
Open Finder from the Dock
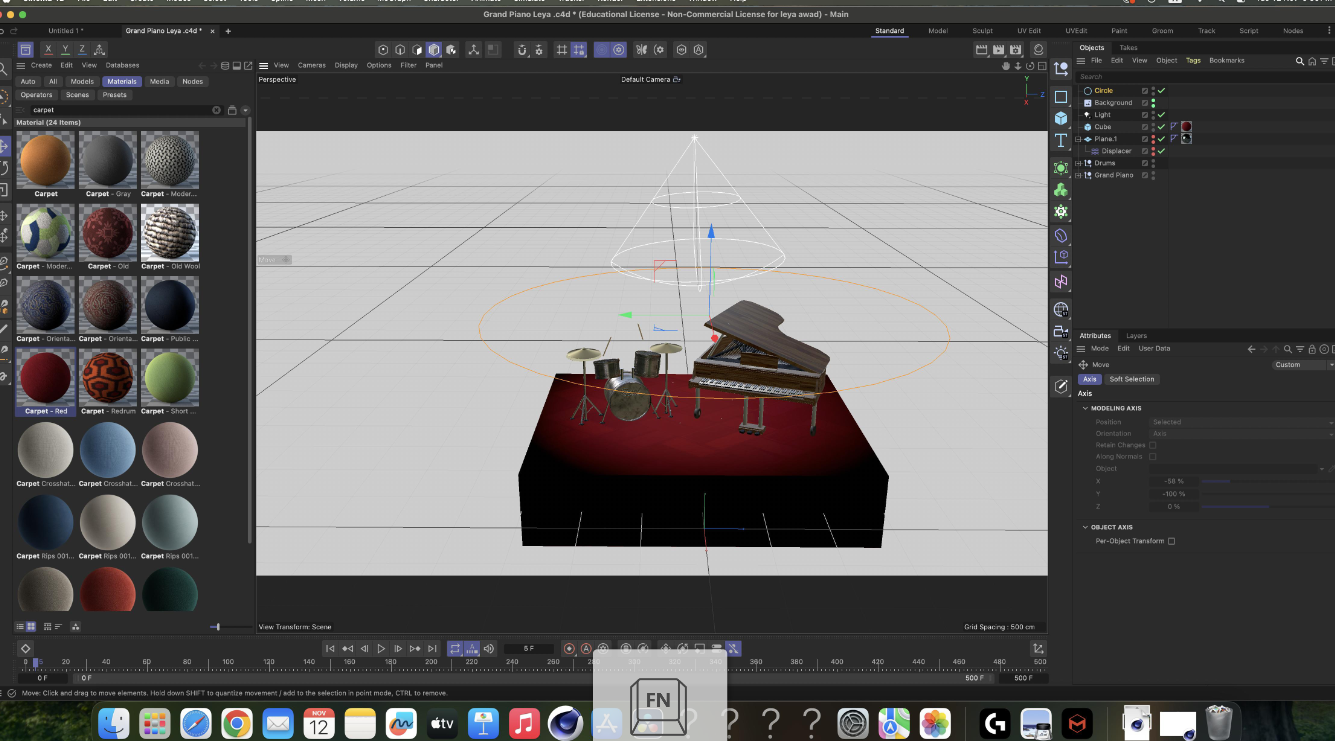coord(114,722)
